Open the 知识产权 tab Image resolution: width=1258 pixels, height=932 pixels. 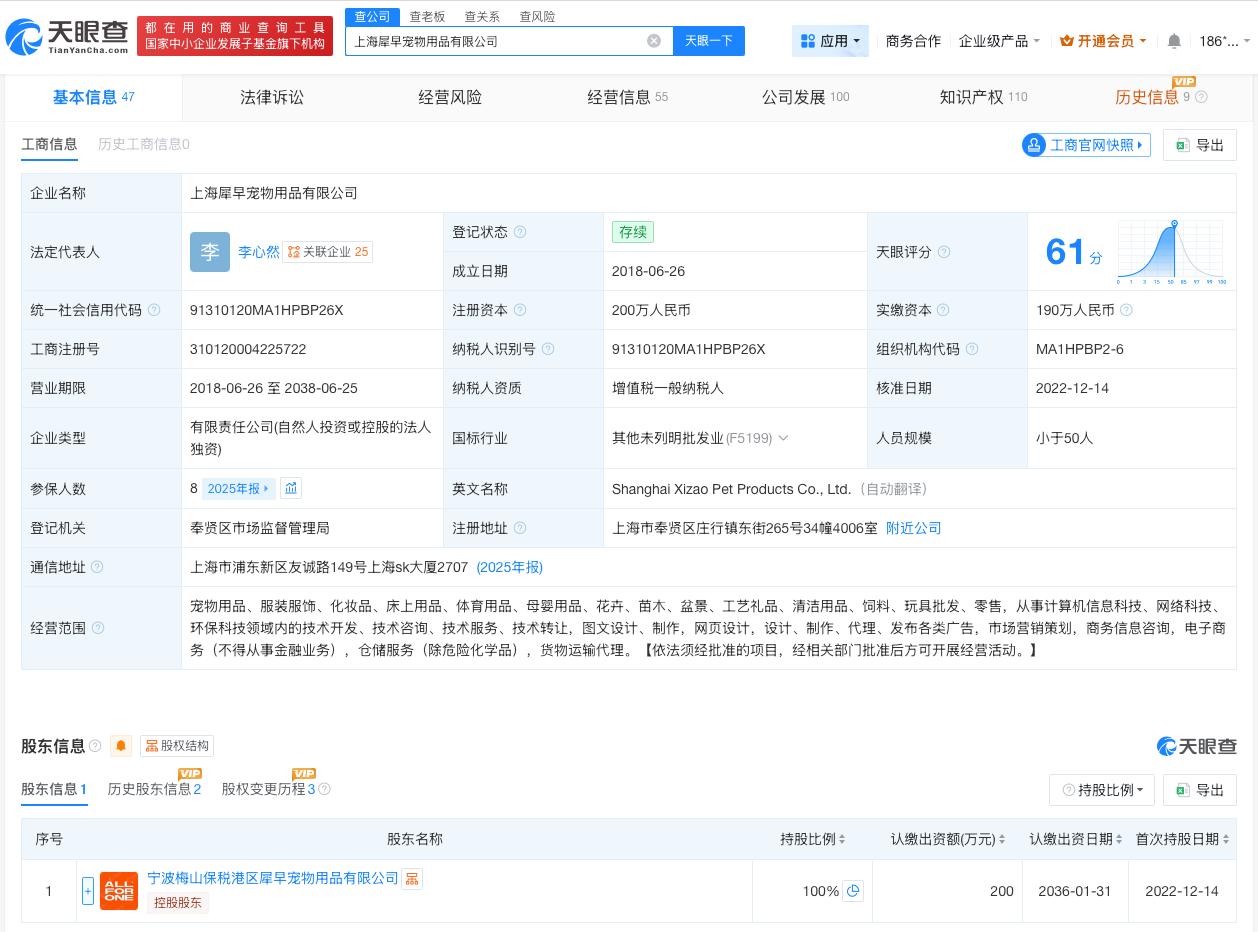(x=983, y=97)
